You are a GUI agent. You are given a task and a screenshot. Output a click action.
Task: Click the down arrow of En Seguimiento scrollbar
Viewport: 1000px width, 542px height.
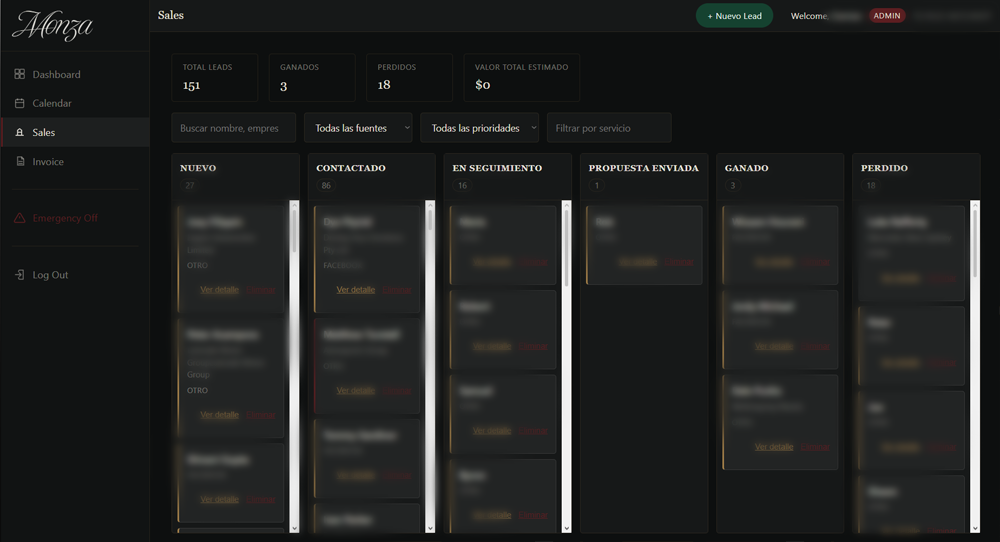pos(566,528)
